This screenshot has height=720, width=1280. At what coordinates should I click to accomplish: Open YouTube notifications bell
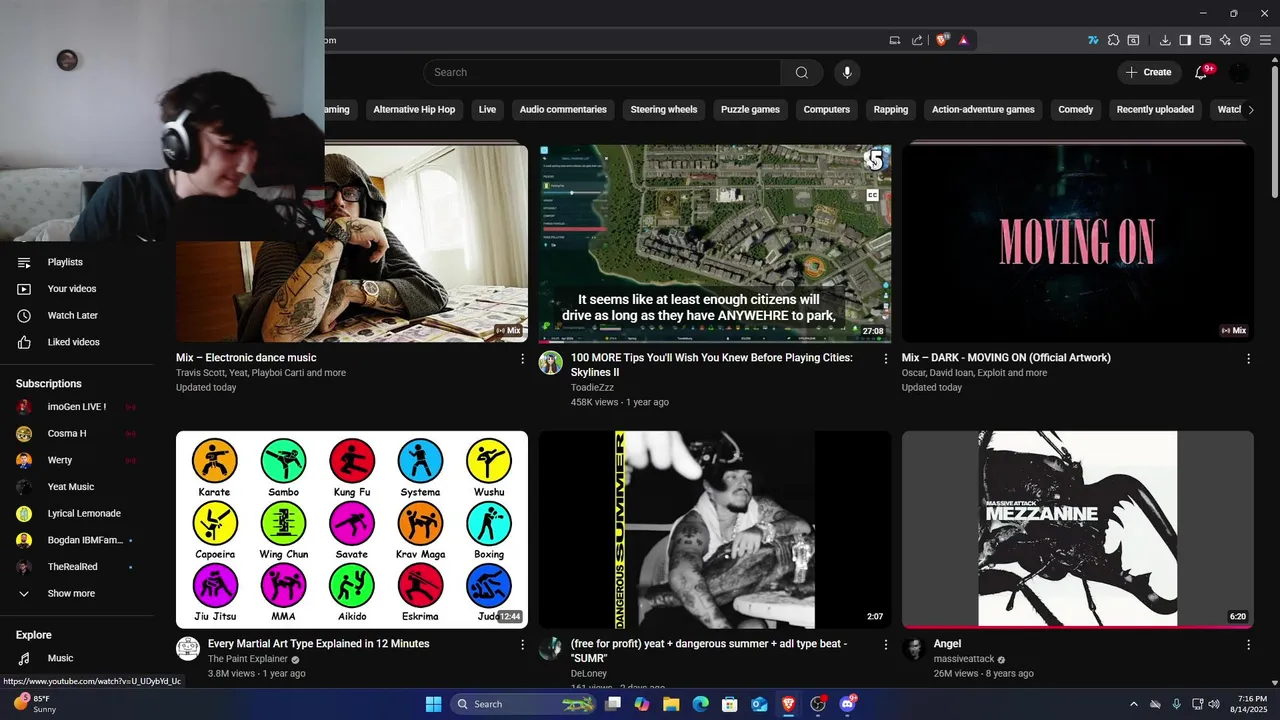[x=1201, y=72]
